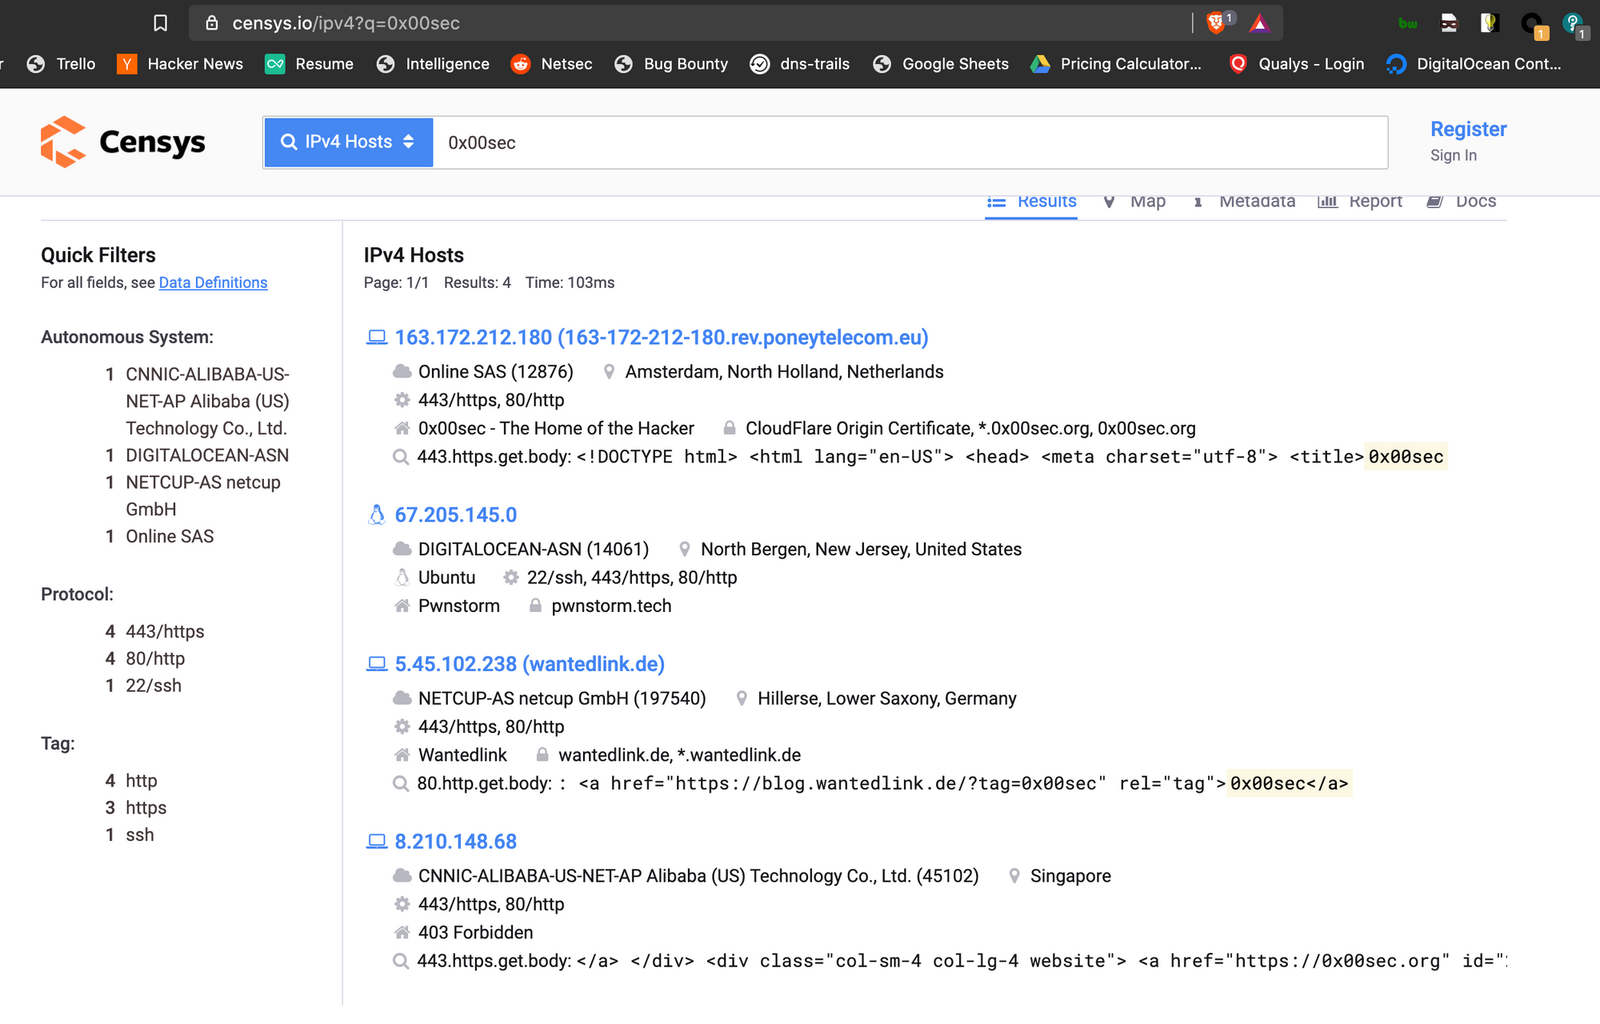Click the Register link

1468,129
